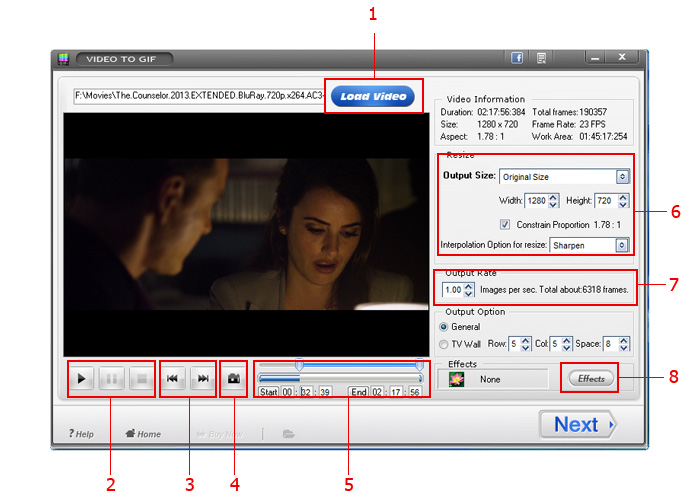
Task: Click the Play button
Action: (83, 379)
